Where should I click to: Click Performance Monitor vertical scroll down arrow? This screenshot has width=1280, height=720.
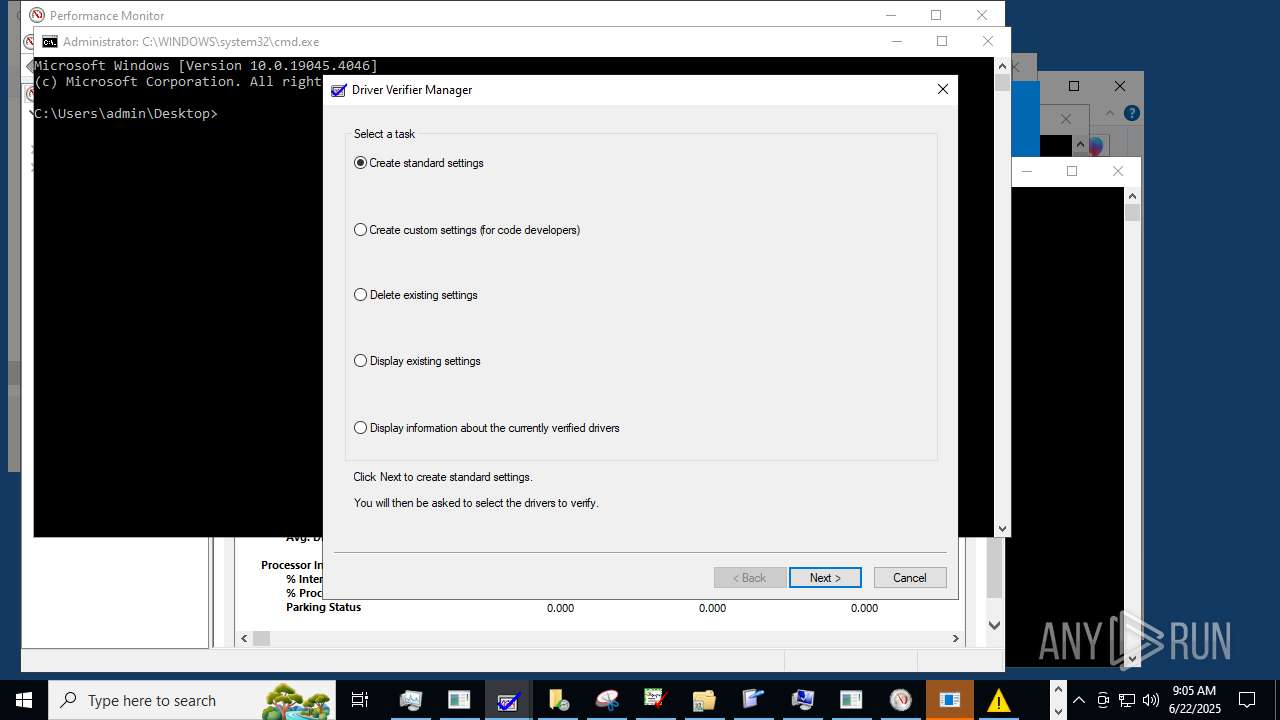pos(994,625)
